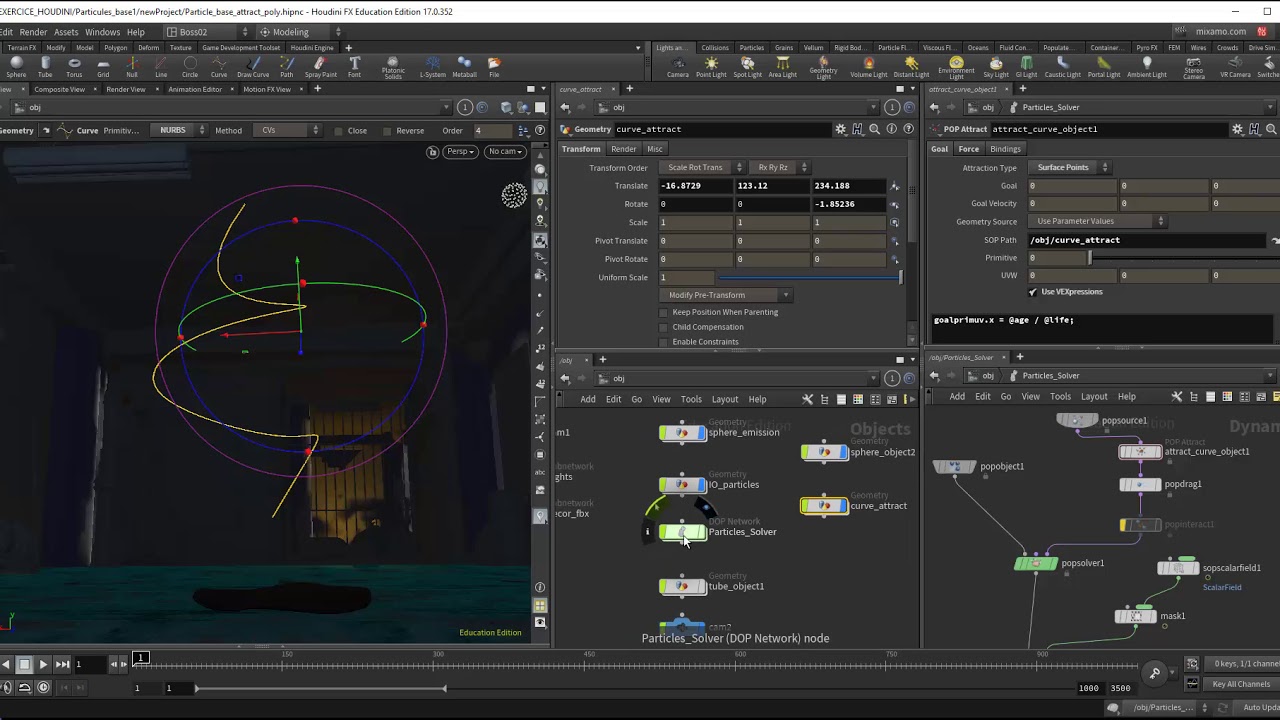Select the curve_attract node in network
Image resolution: width=1280 pixels, height=720 pixels.
(x=824, y=506)
